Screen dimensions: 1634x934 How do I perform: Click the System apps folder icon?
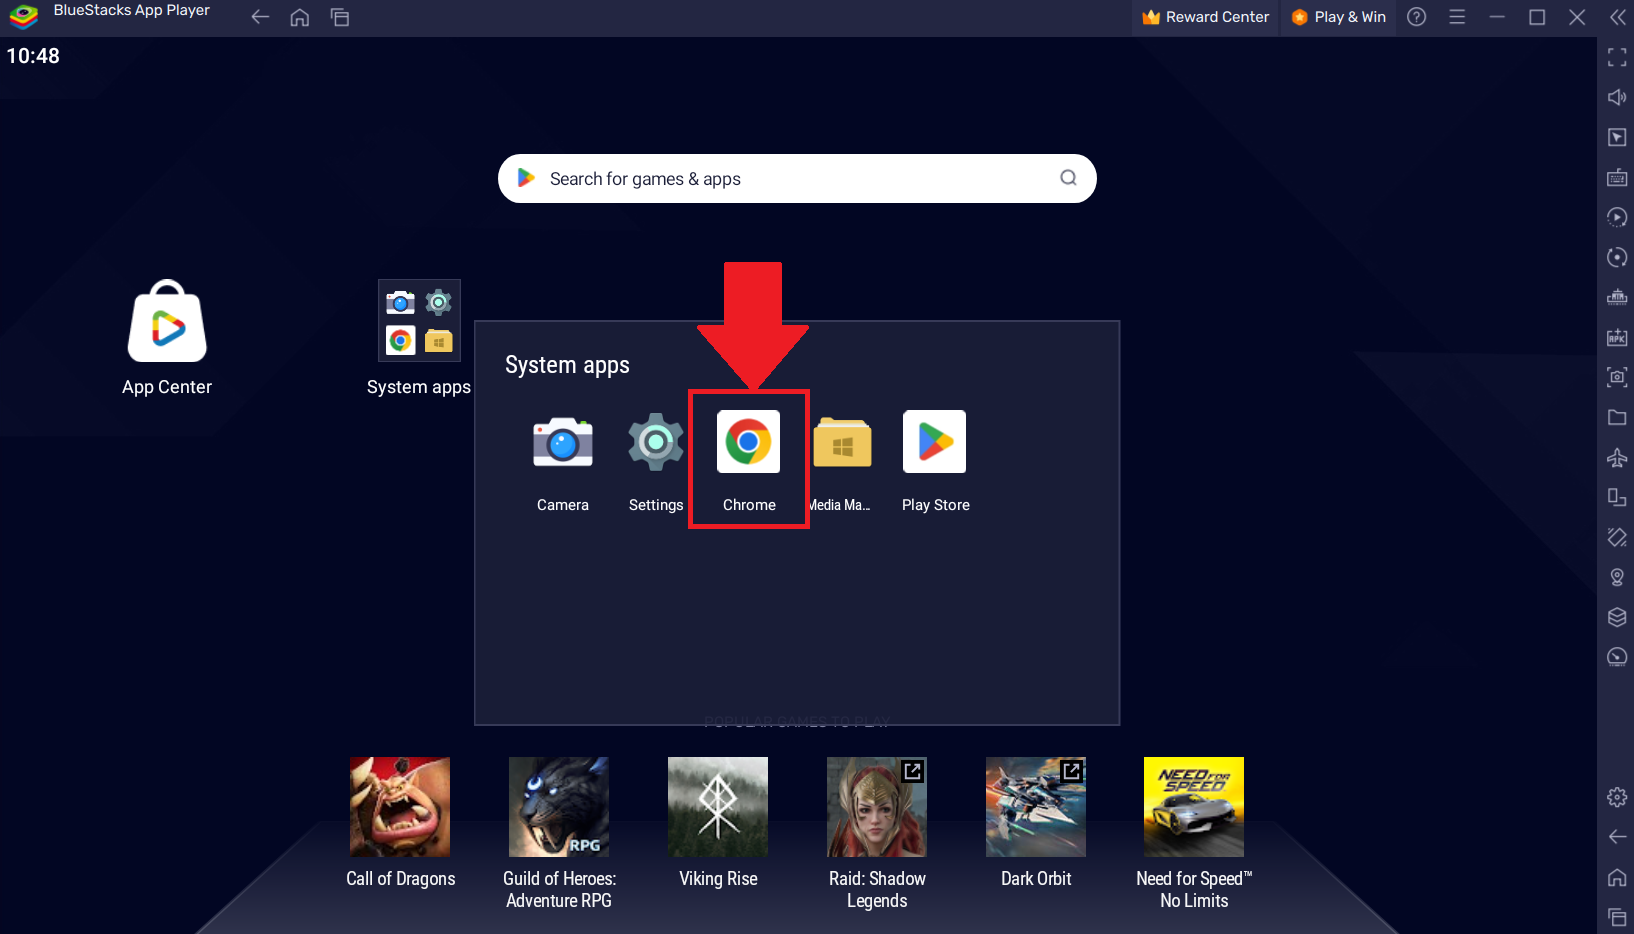pyautogui.click(x=419, y=320)
